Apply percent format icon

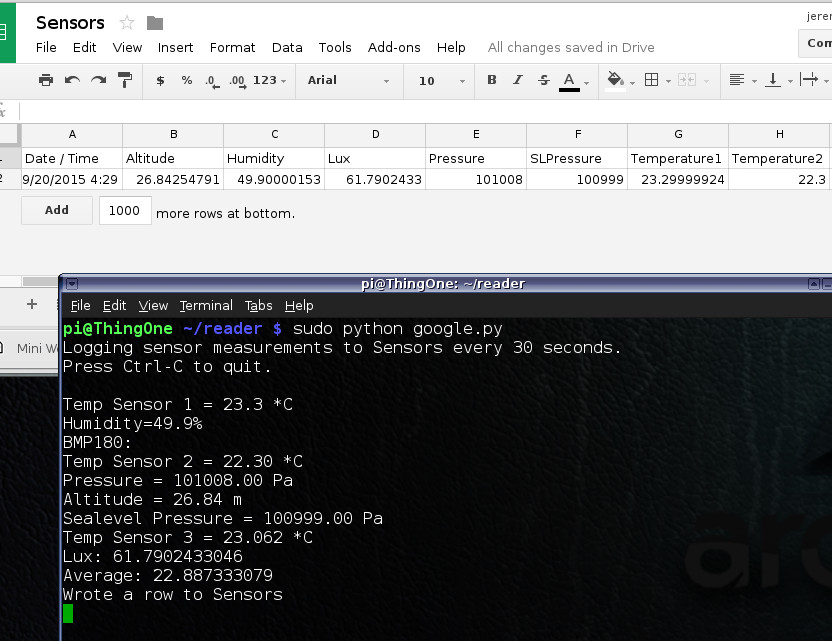187,80
